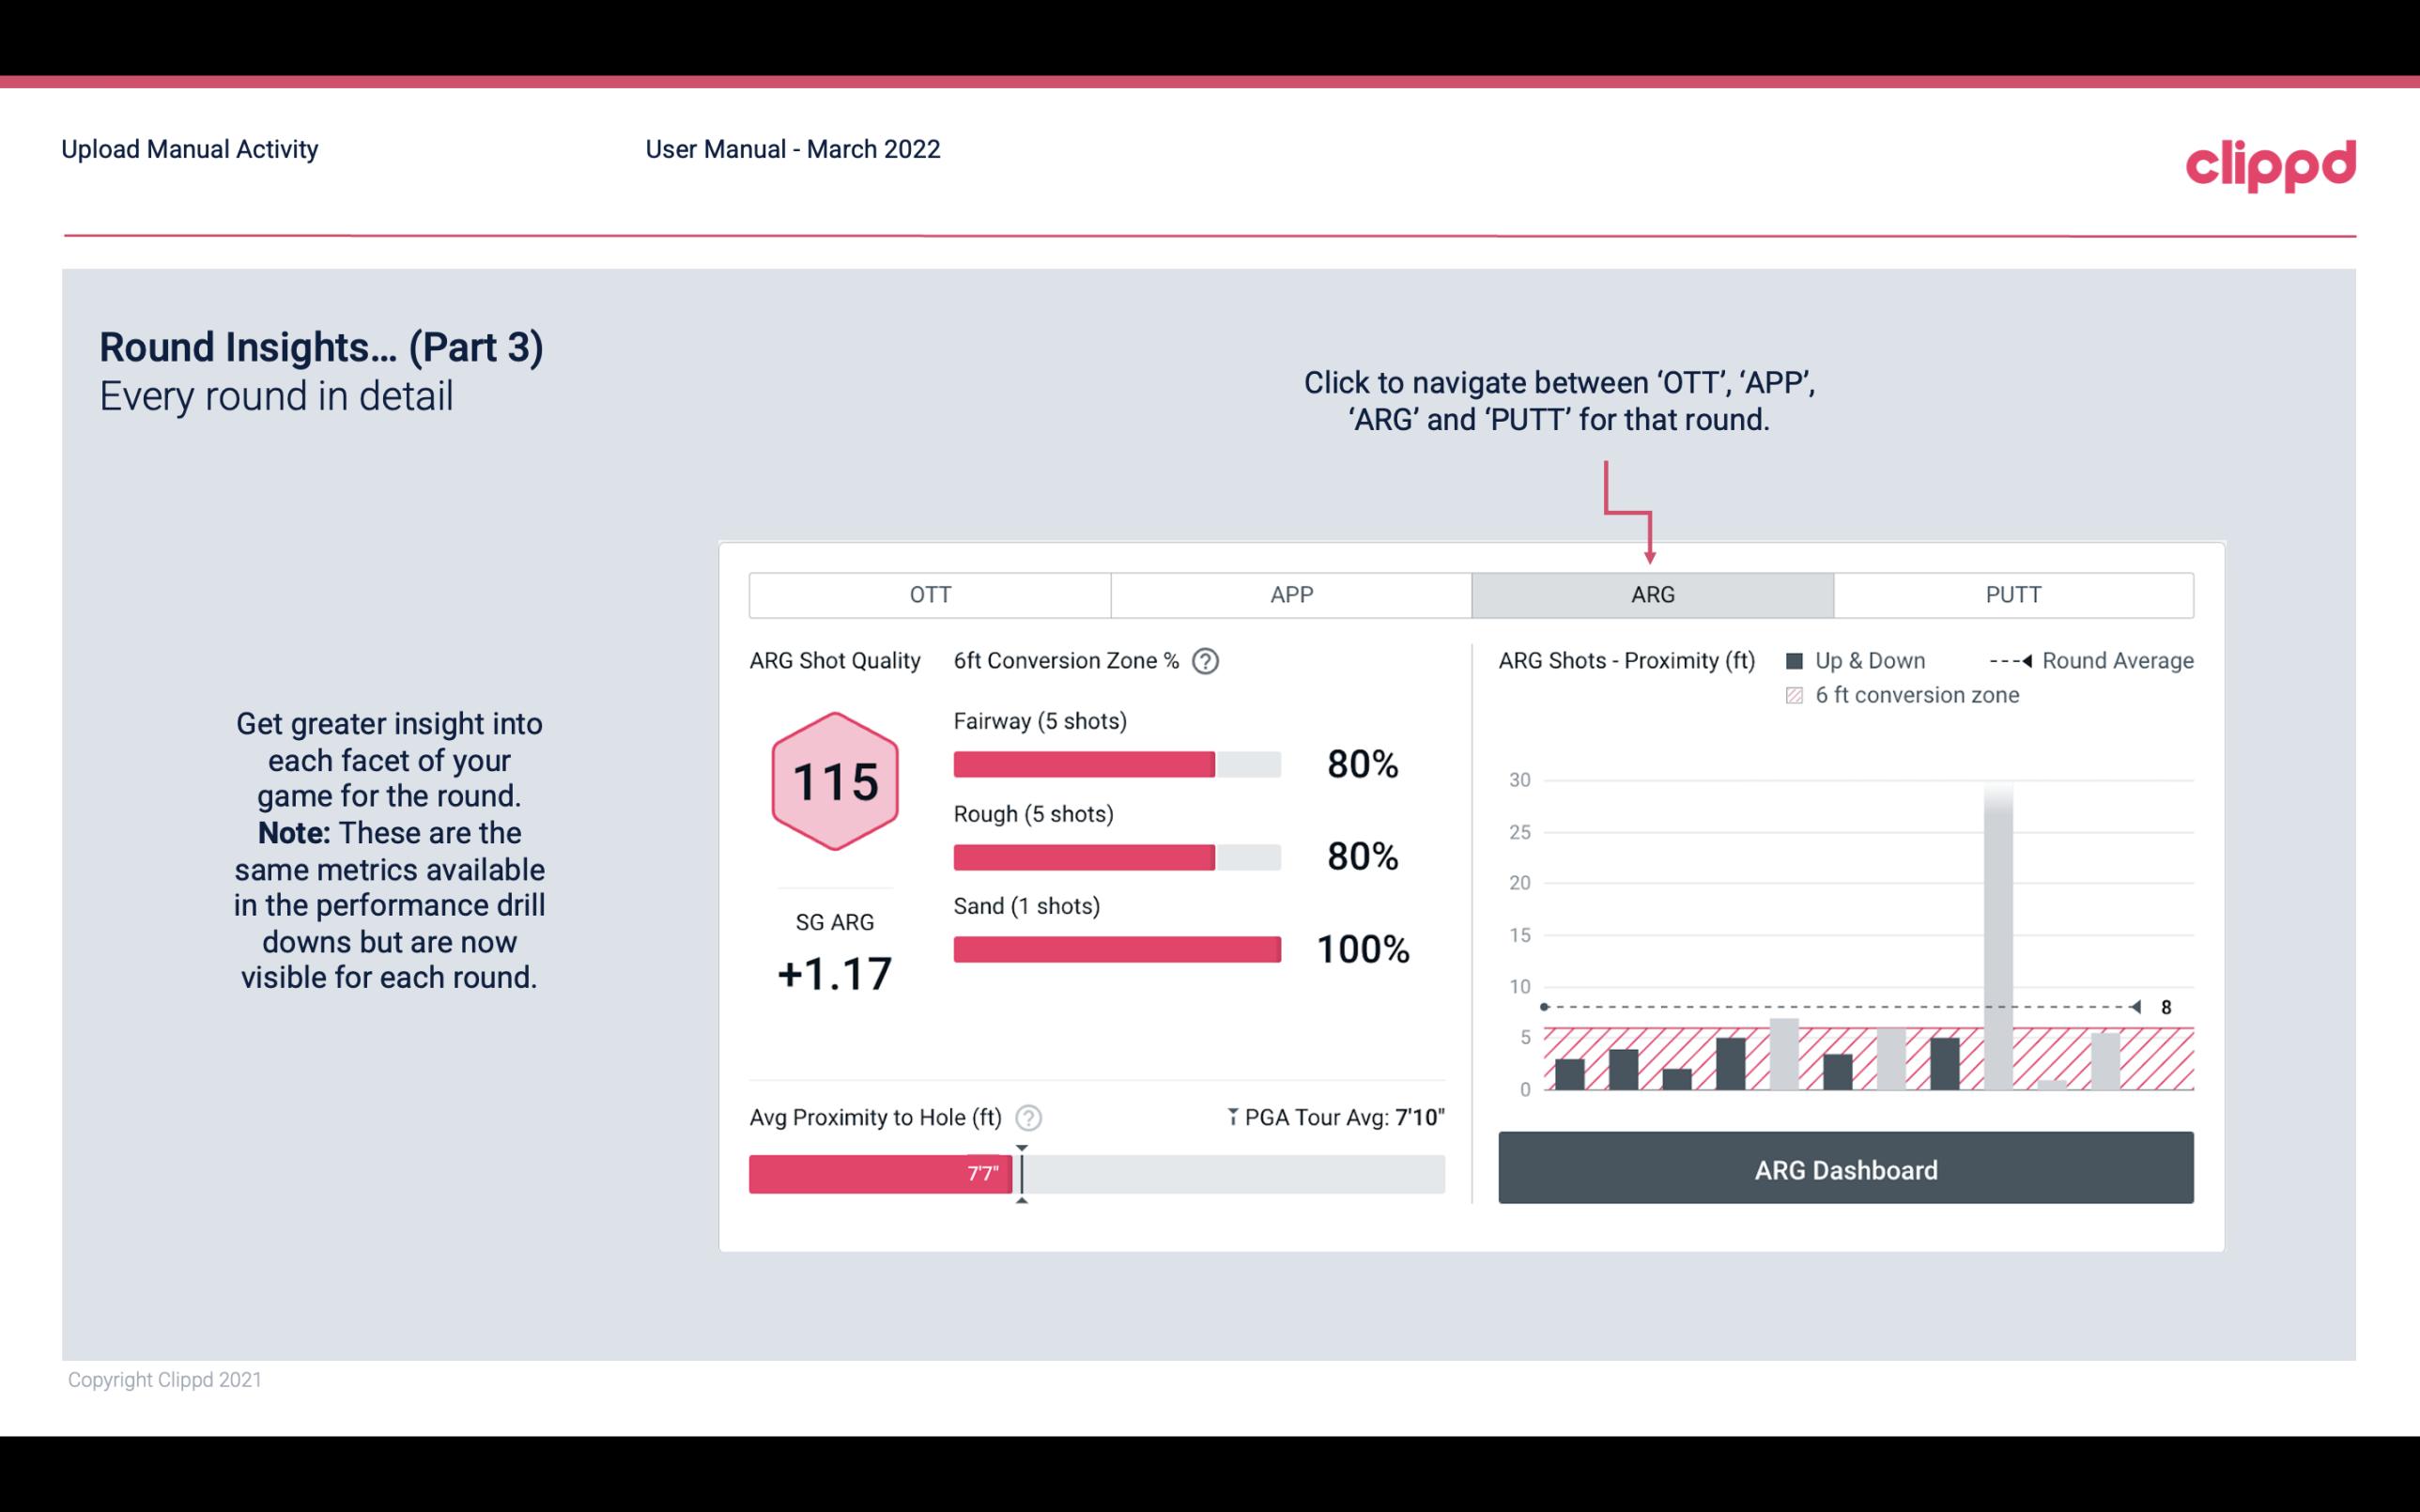Click the help icon next to Avg Proximity
This screenshot has height=1512, width=2420.
pos(1029,1117)
